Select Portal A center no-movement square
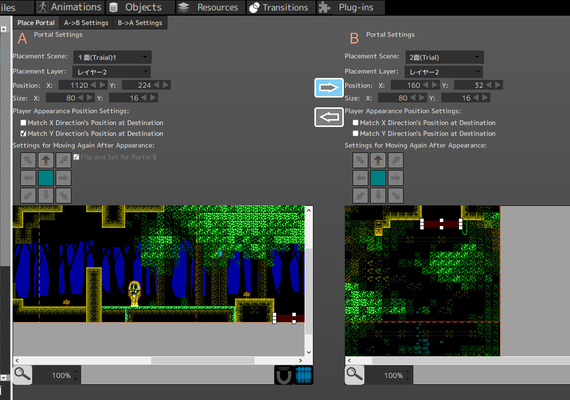Viewport: 570px width, 400px height. tap(46, 178)
